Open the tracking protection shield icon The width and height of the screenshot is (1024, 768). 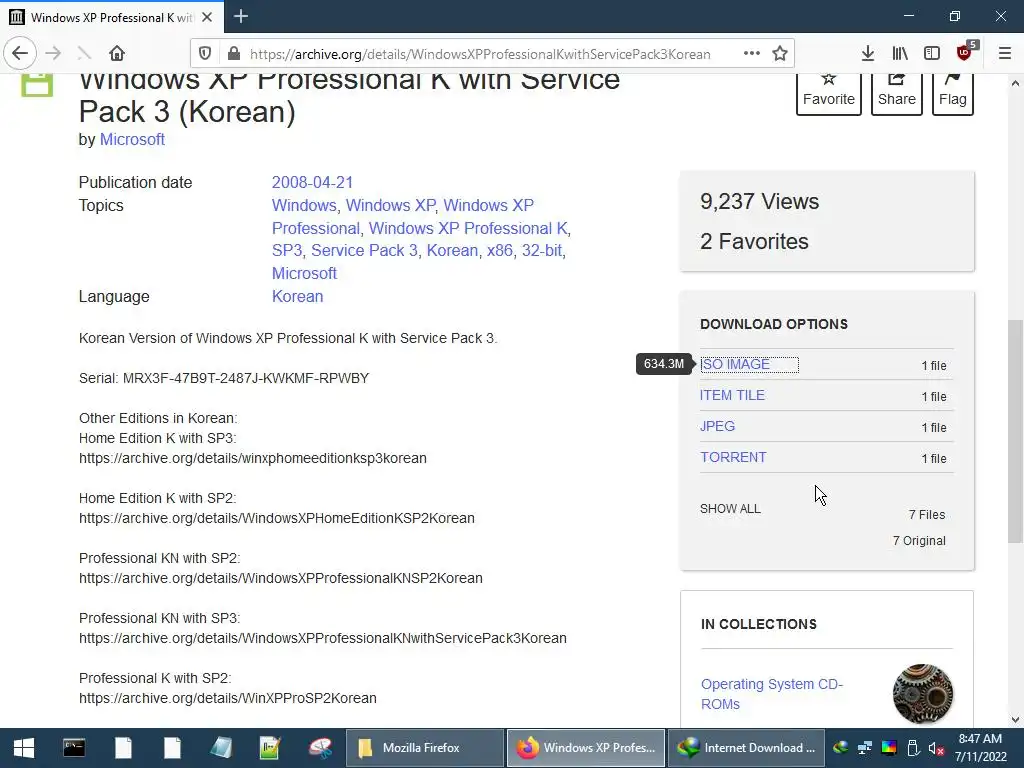[x=204, y=54]
